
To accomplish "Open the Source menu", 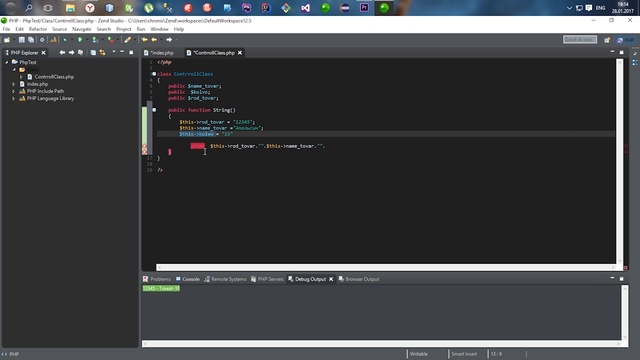I will (x=59, y=29).
